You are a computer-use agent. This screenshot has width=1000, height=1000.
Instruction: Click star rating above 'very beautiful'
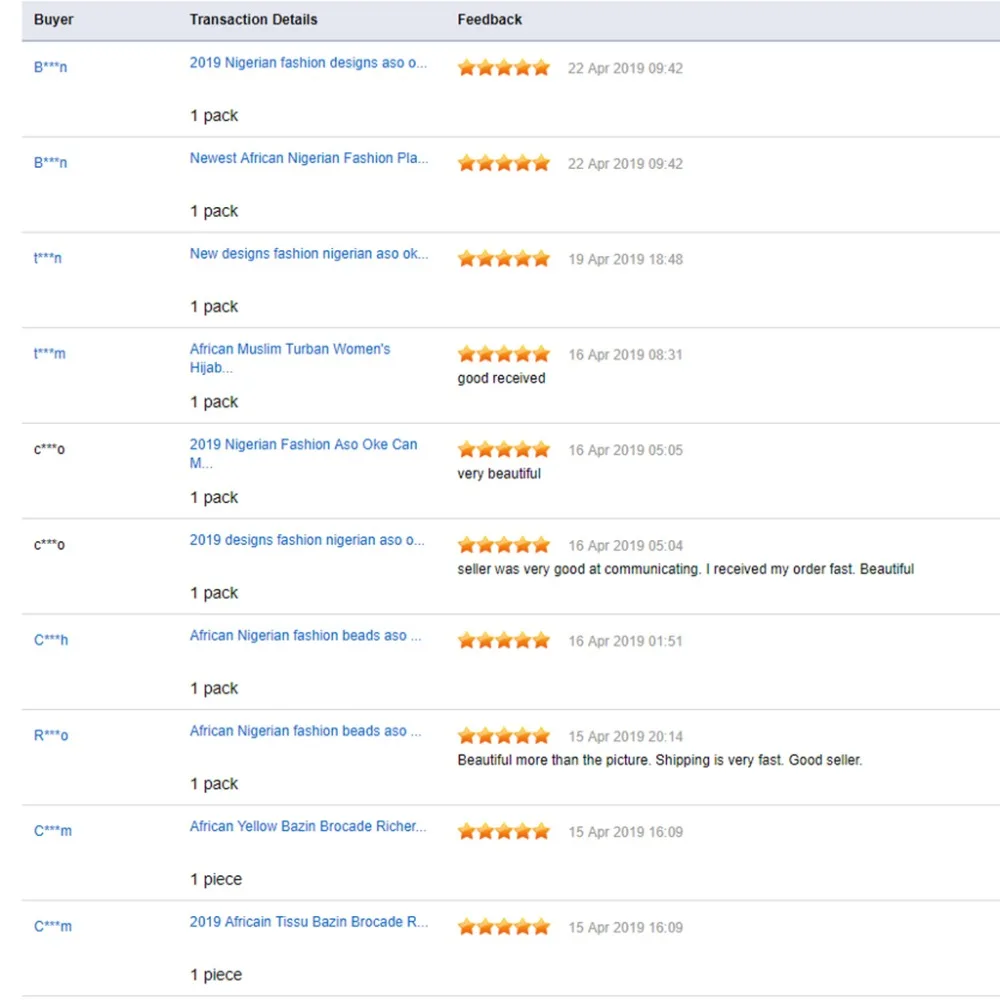[x=504, y=450]
